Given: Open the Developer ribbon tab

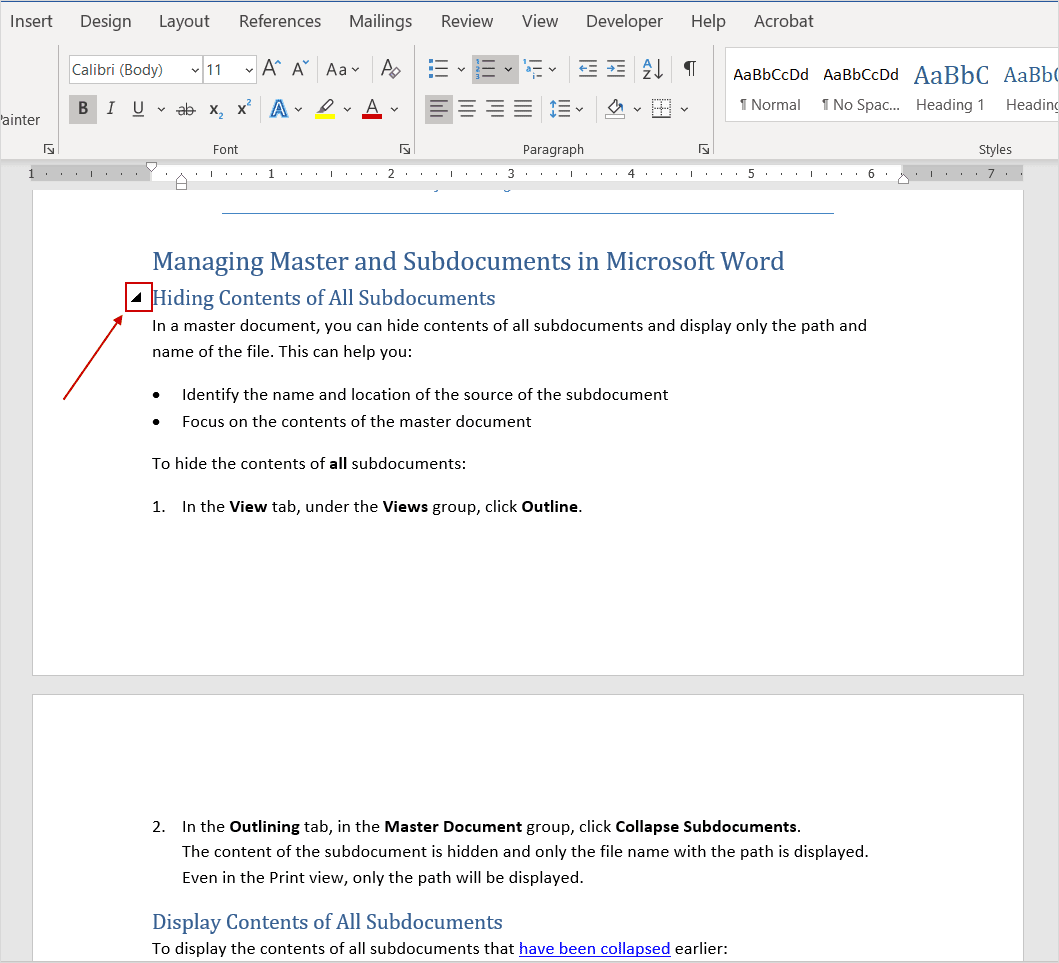Looking at the screenshot, I should pos(624,20).
